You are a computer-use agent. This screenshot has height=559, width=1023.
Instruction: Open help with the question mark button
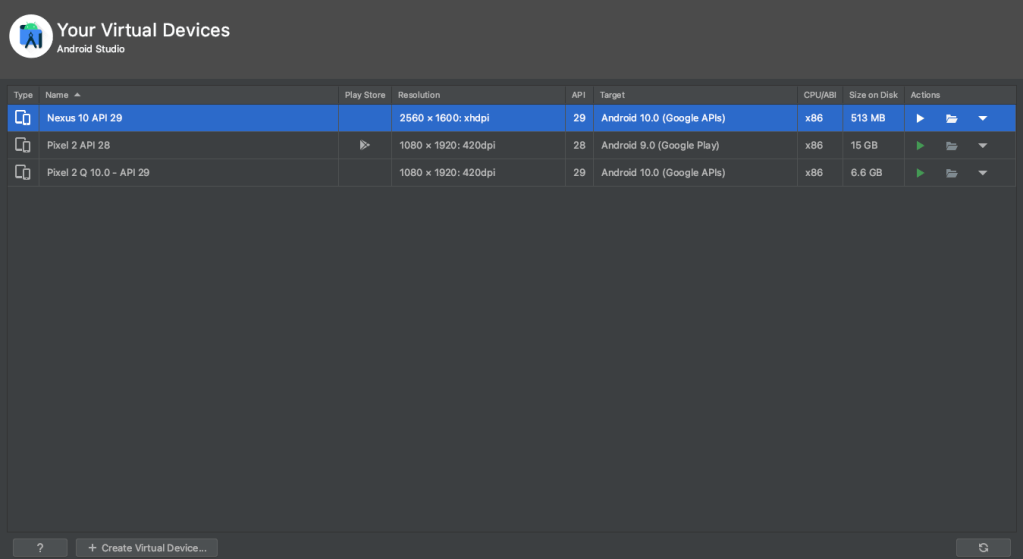pyautogui.click(x=40, y=547)
